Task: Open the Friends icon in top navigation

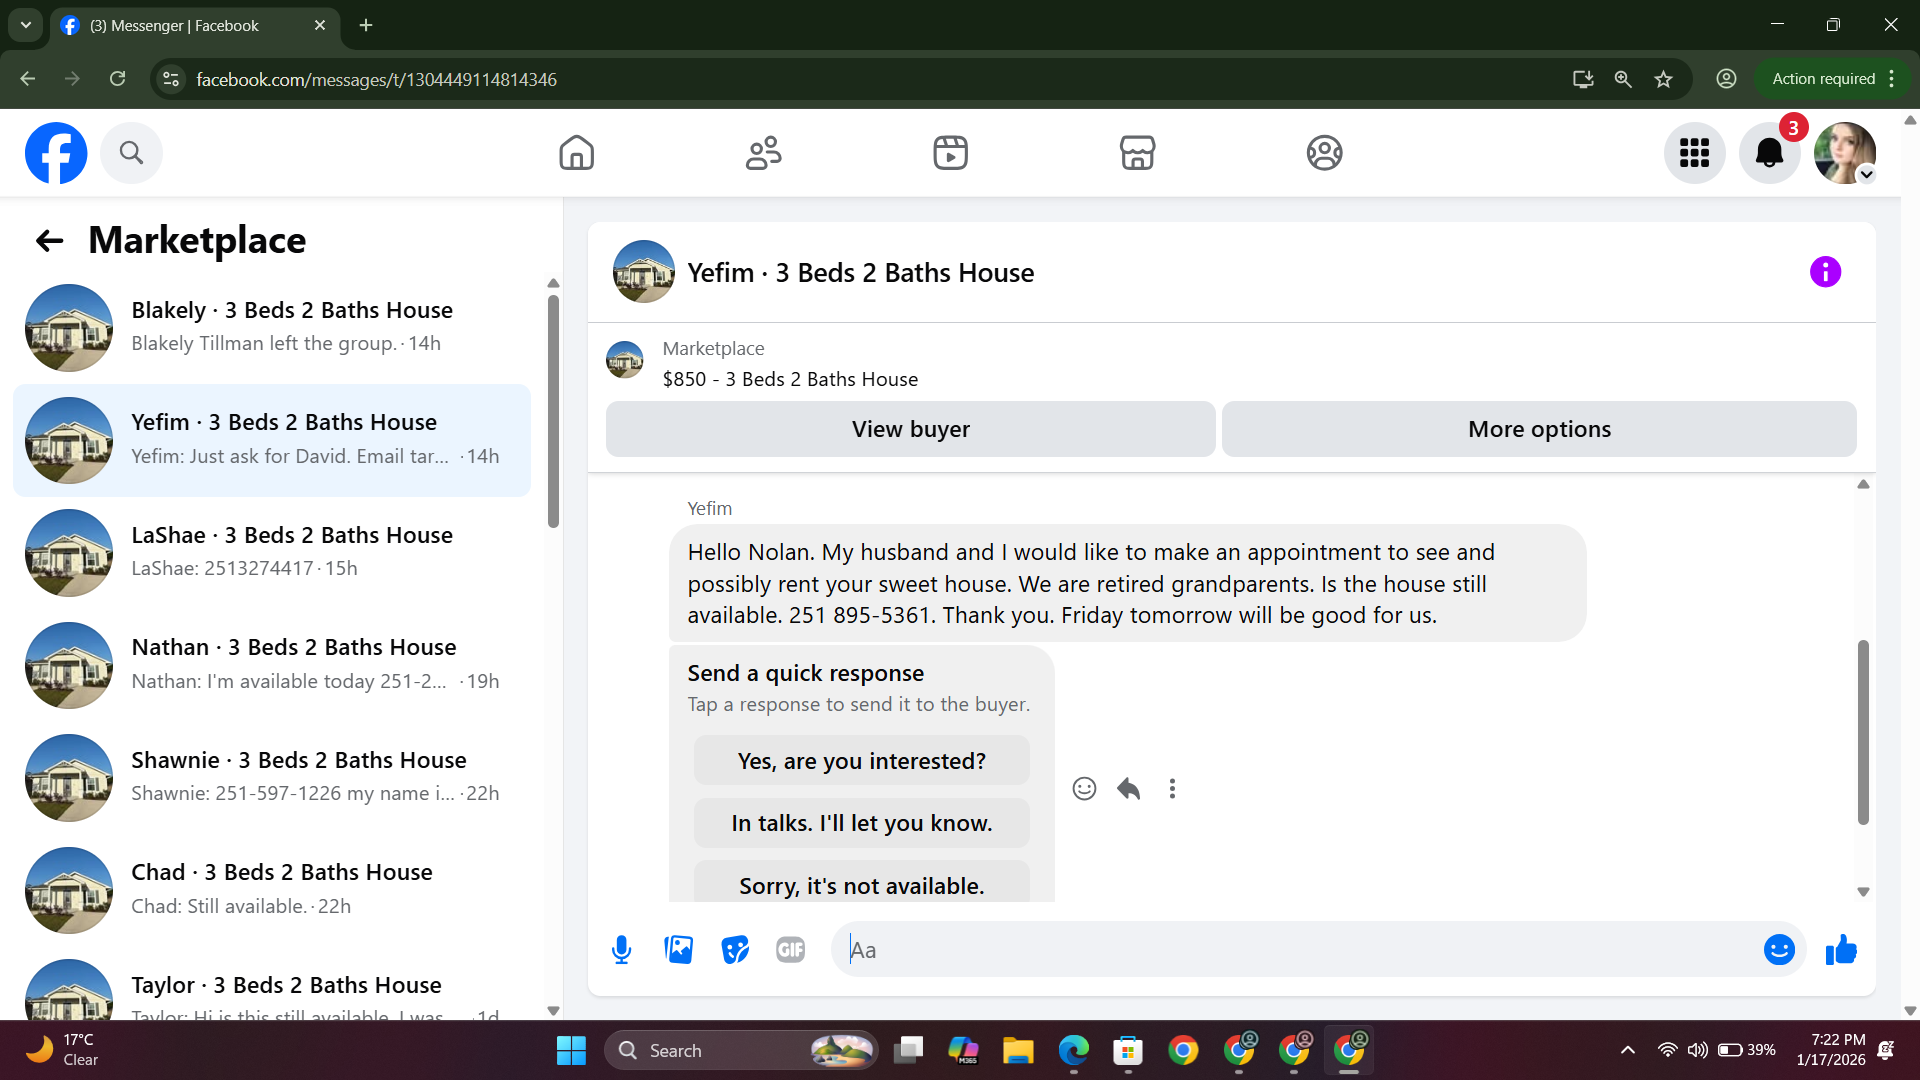Action: point(763,153)
